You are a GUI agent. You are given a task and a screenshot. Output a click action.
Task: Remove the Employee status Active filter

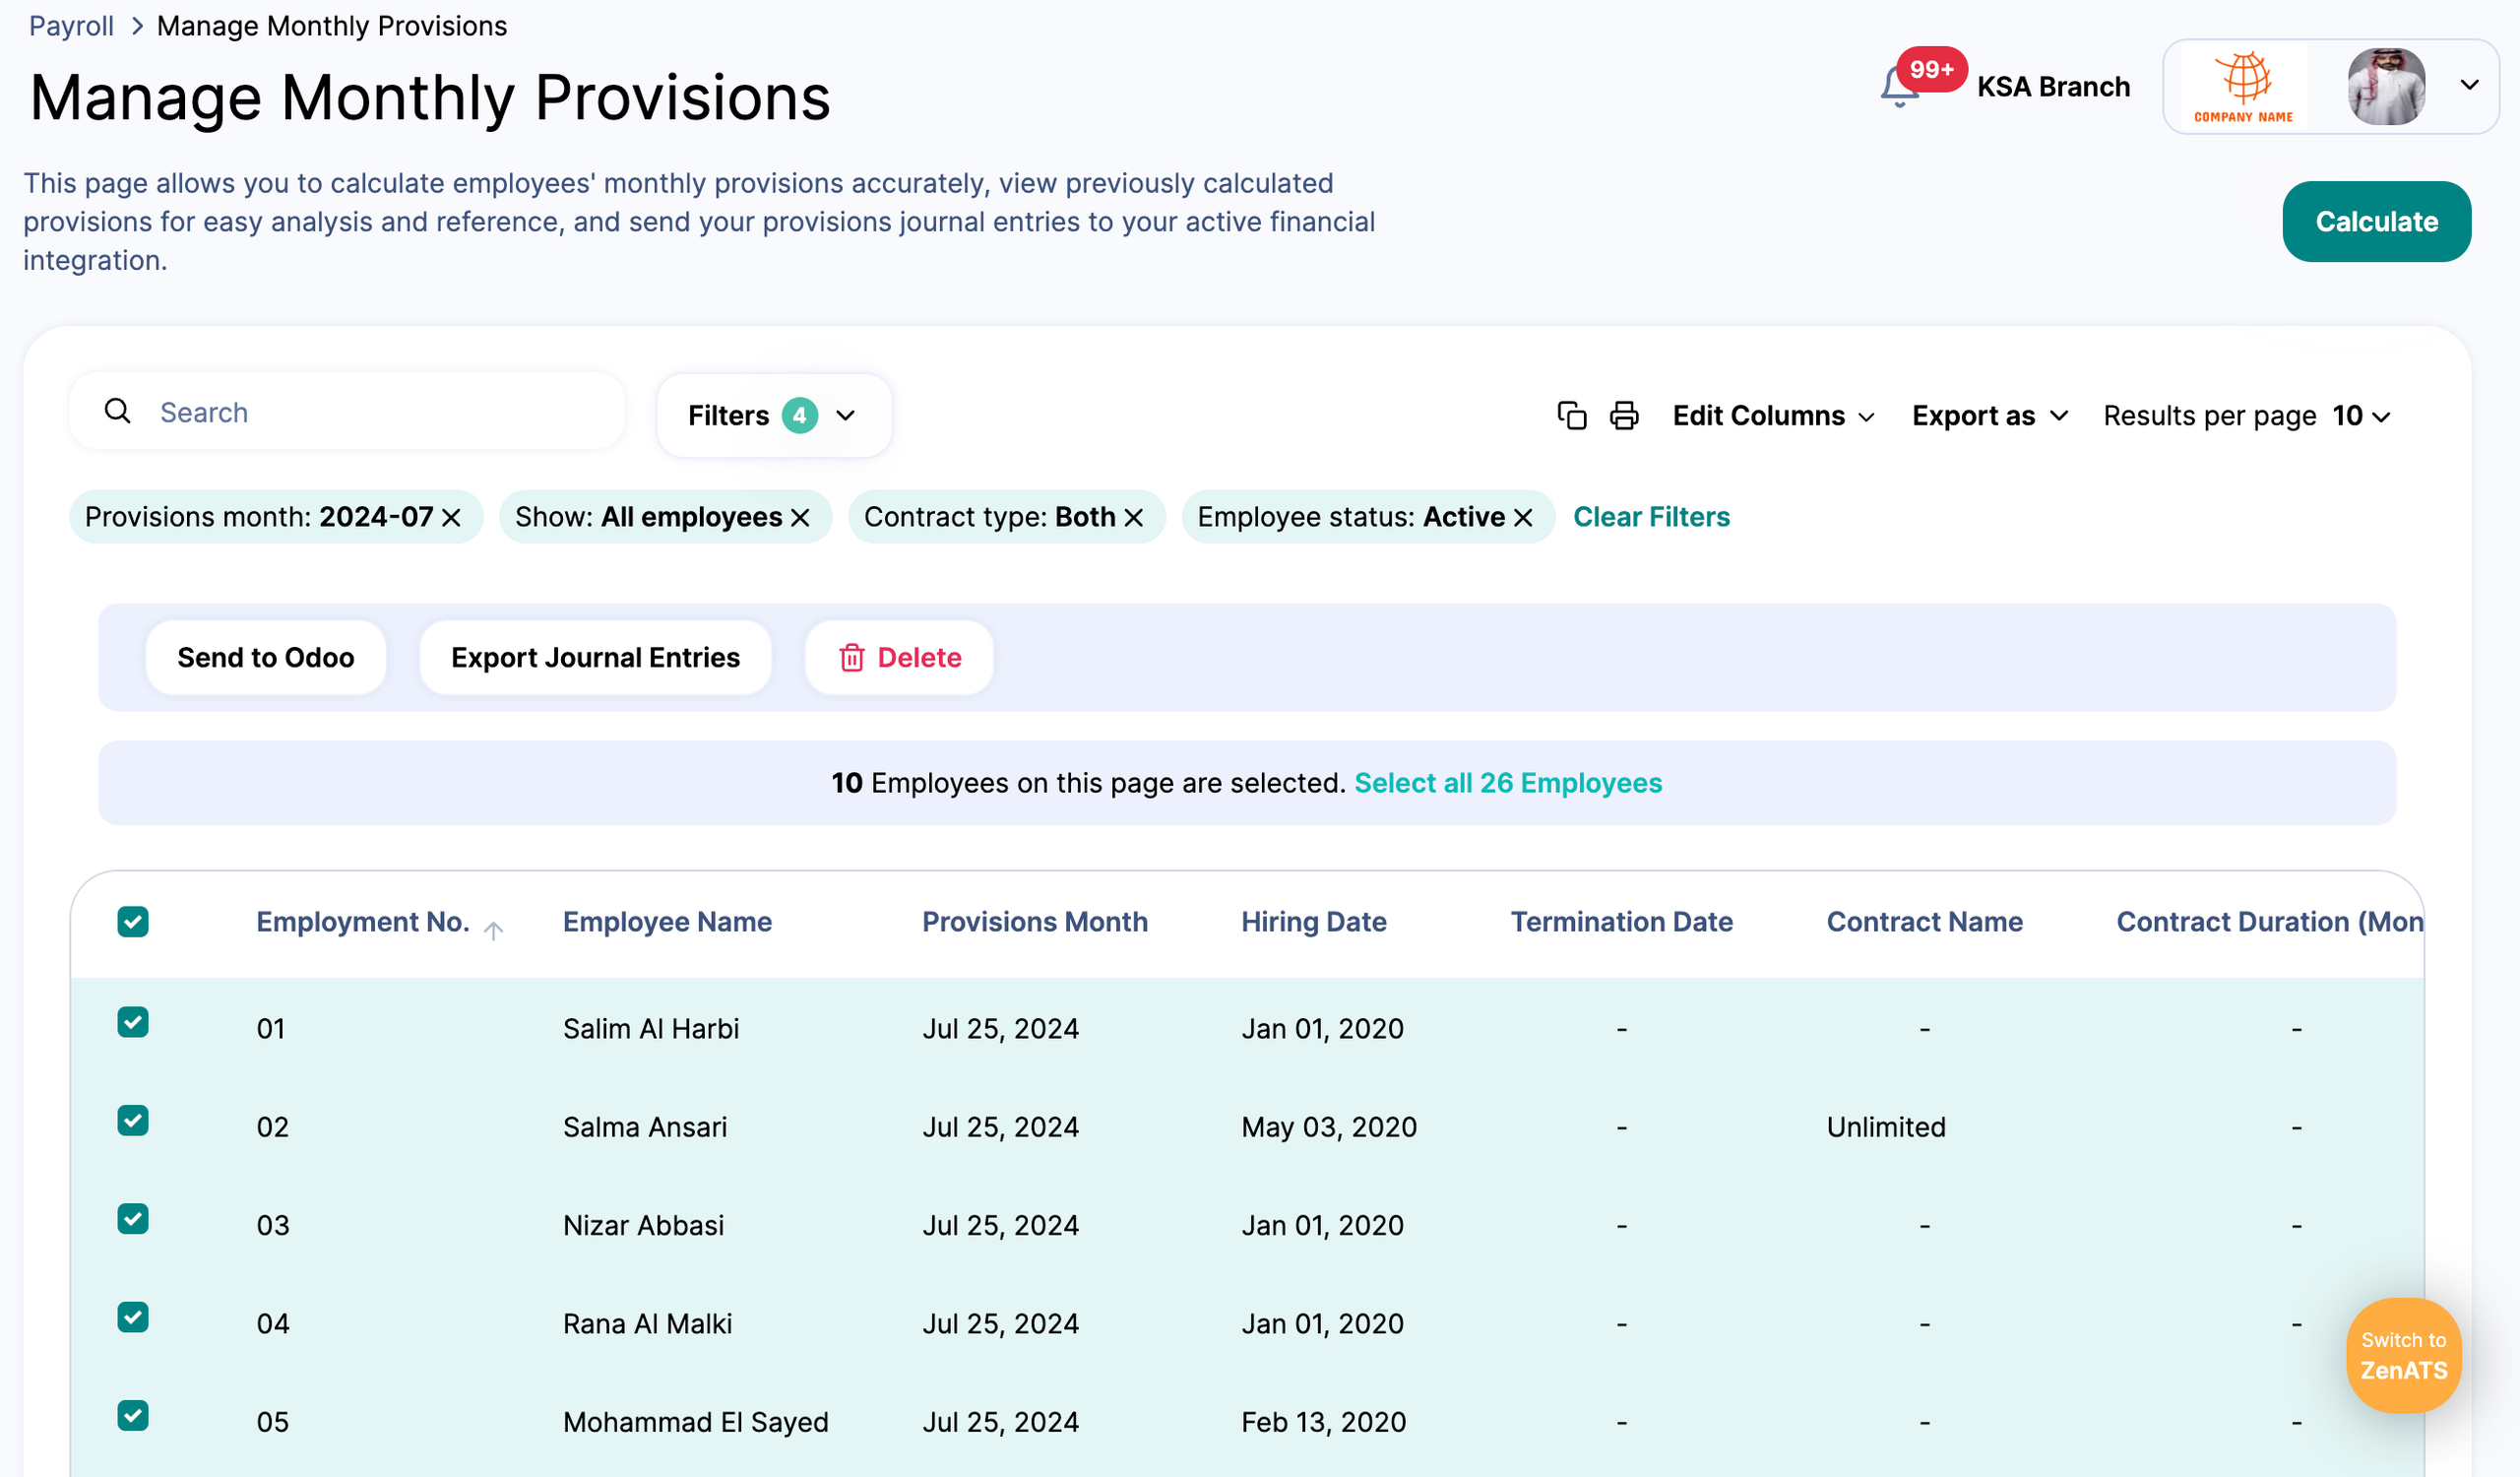tap(1522, 517)
